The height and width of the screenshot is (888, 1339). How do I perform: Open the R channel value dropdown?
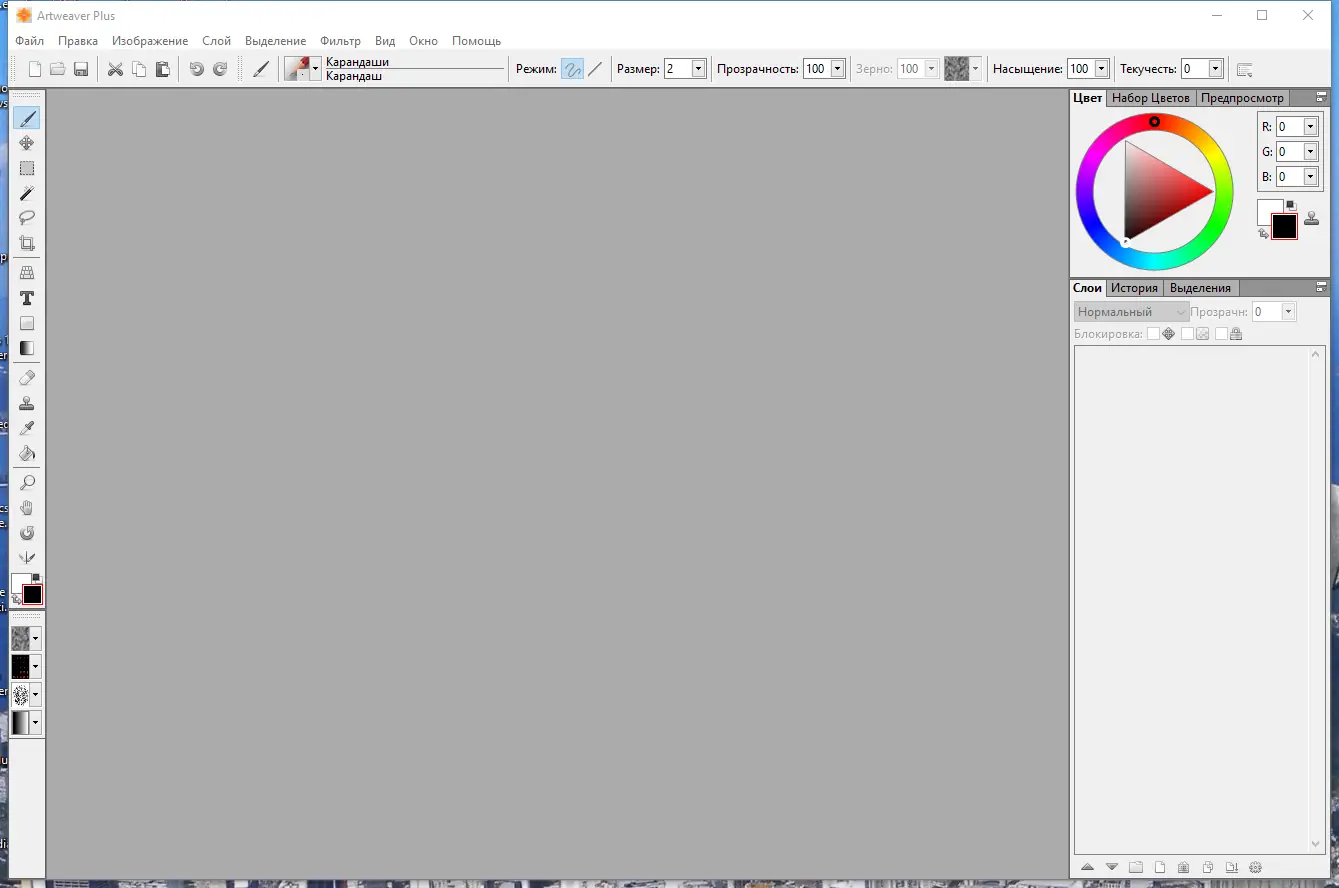pos(1310,127)
